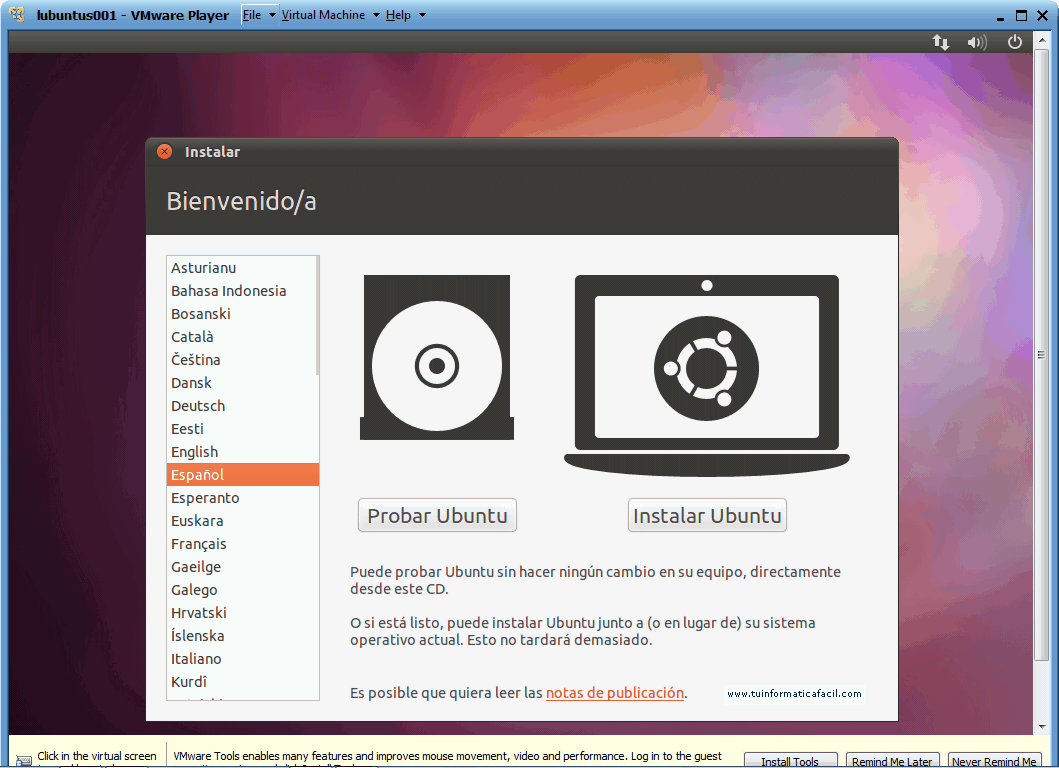
Task: Expand the File menu dropdown arrow
Action: coord(272,15)
